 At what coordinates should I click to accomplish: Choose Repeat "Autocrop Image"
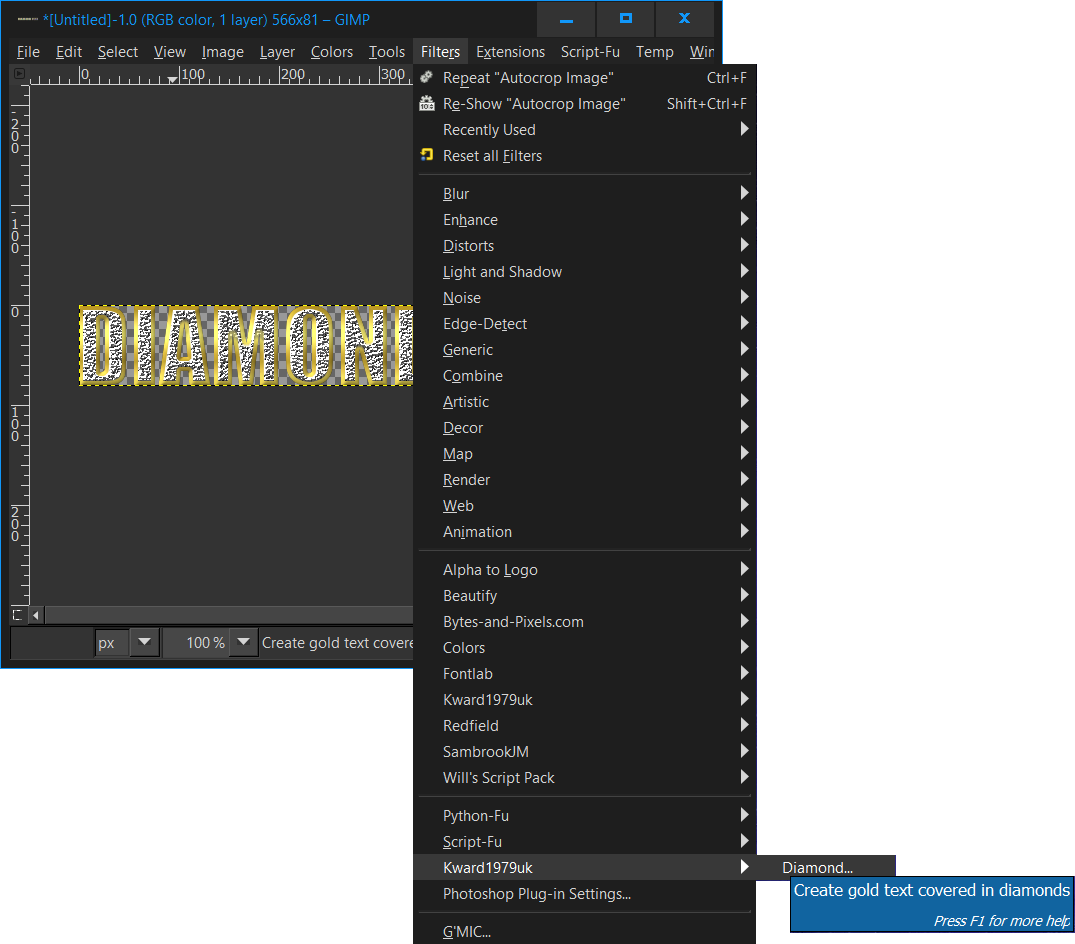coord(584,77)
